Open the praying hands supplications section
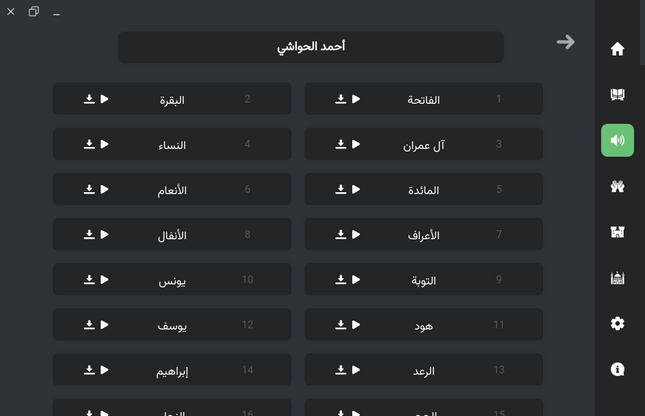Image resolution: width=645 pixels, height=416 pixels. pos(617,186)
